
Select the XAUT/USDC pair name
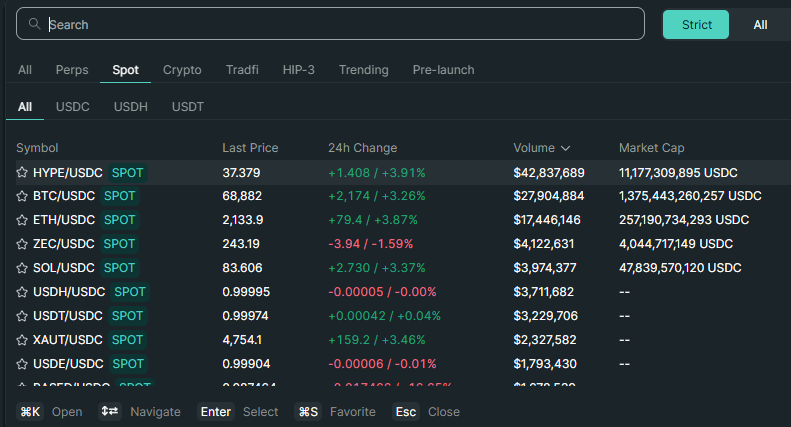(68, 340)
